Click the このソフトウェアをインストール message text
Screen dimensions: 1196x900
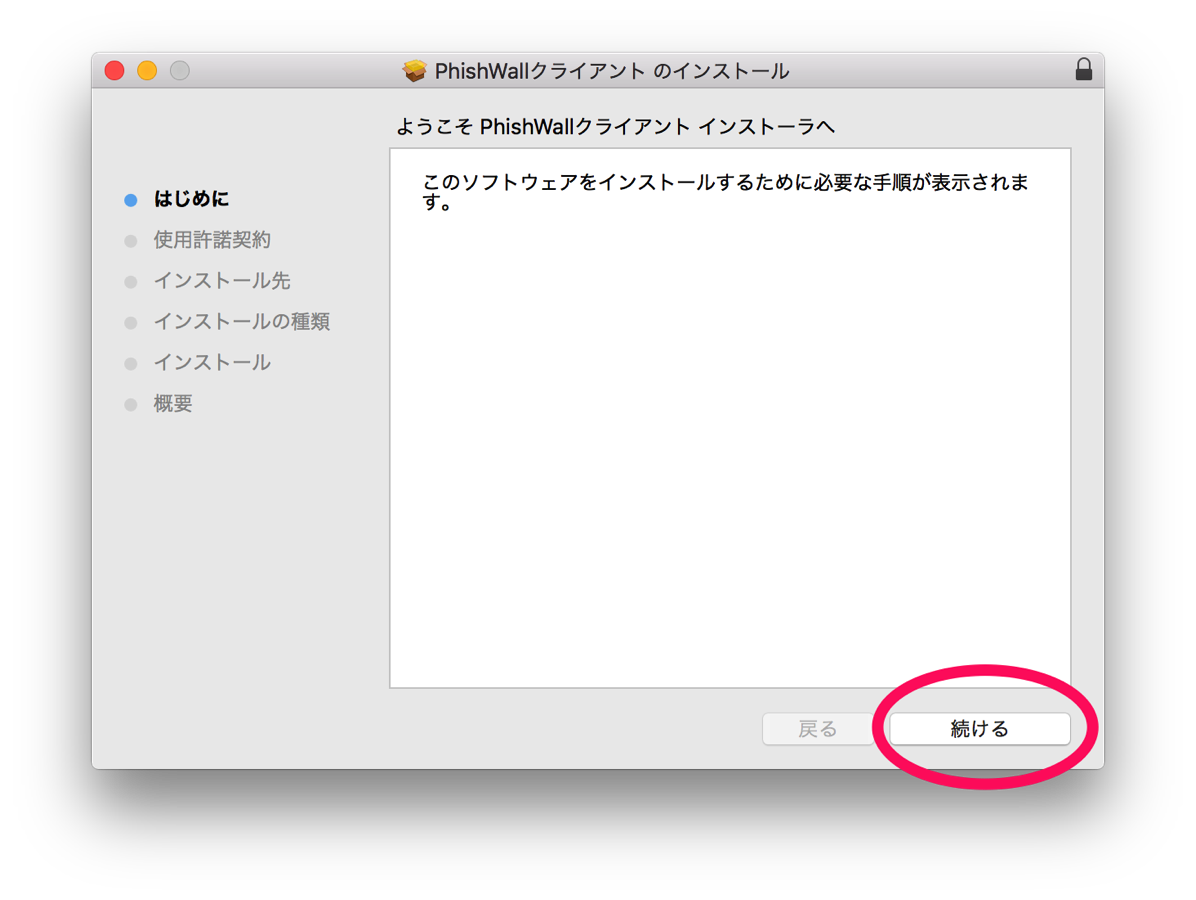tap(725, 192)
